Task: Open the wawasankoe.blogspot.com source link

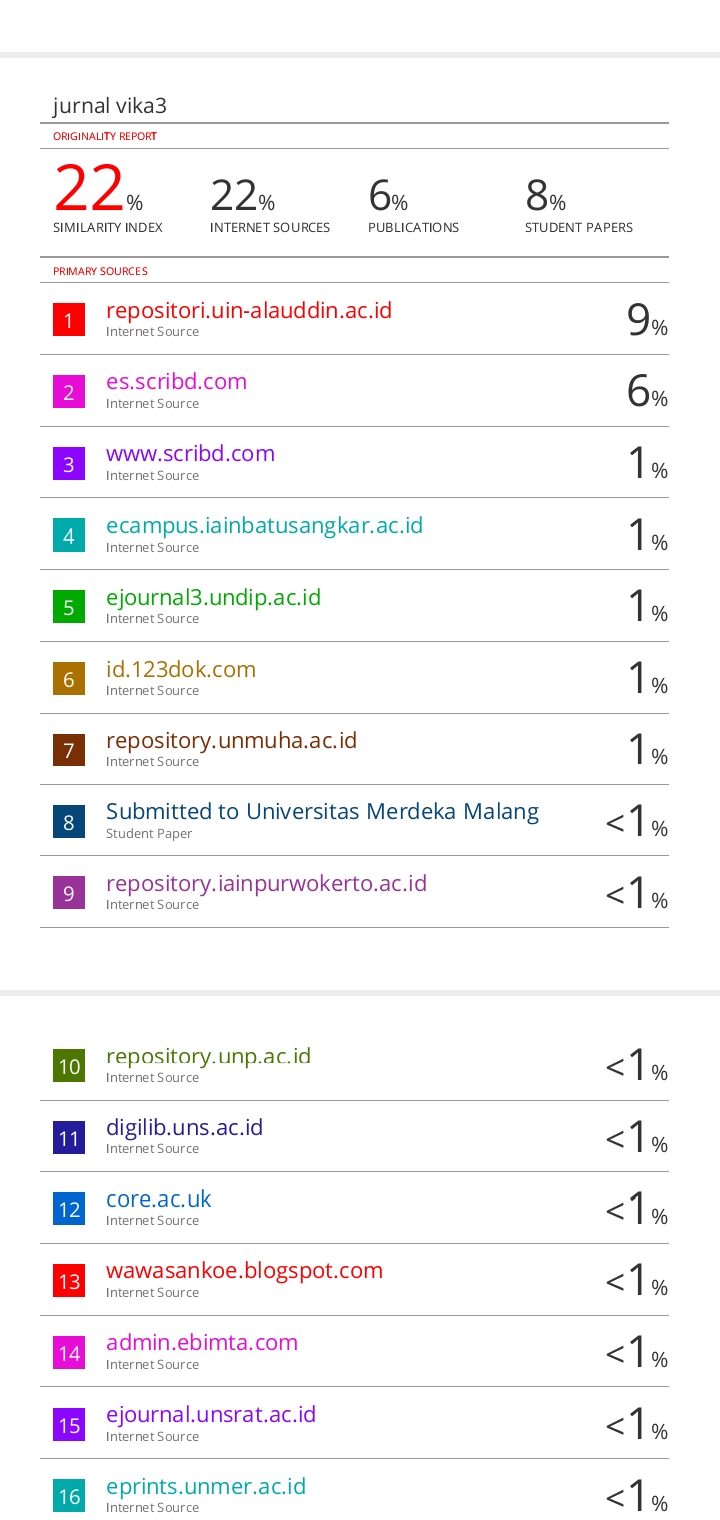Action: pos(244,1271)
